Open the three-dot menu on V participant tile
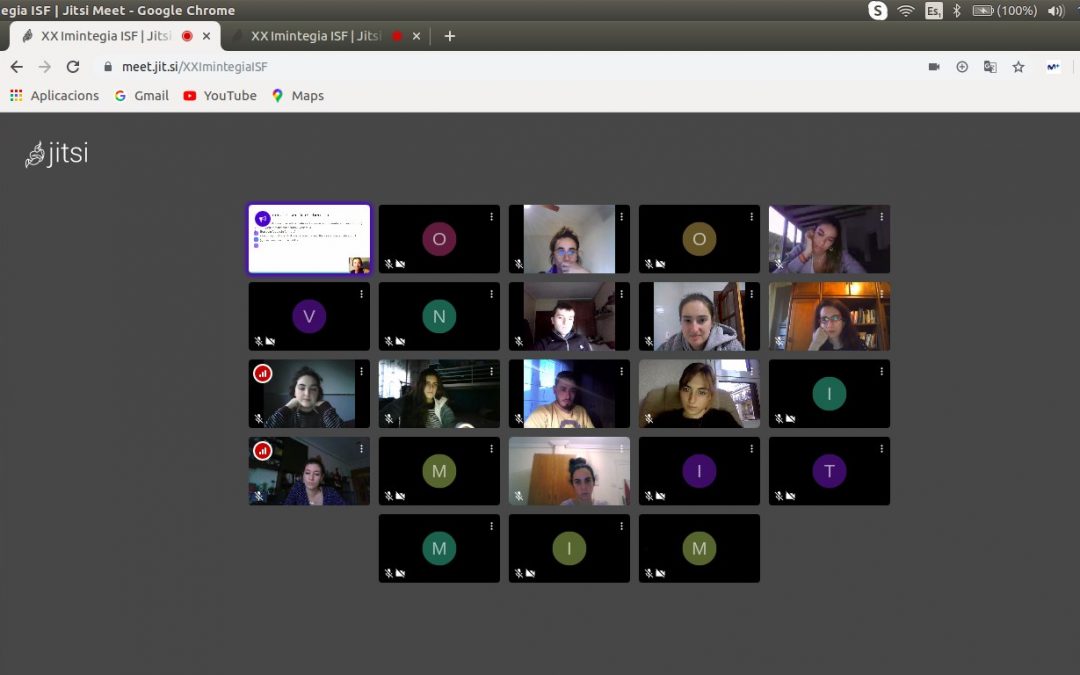The width and height of the screenshot is (1080, 675). click(x=361, y=294)
